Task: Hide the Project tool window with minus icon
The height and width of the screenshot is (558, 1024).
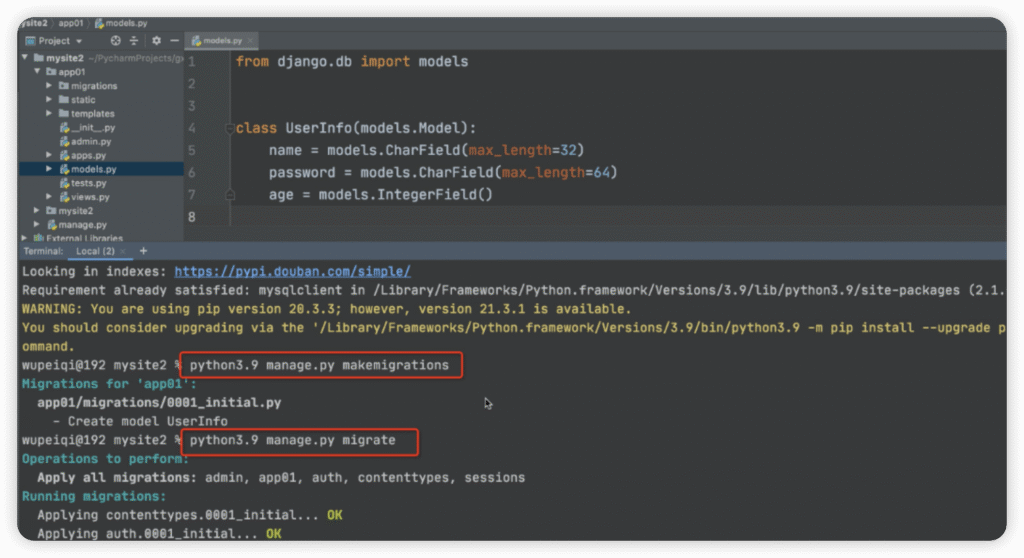Action: [174, 41]
